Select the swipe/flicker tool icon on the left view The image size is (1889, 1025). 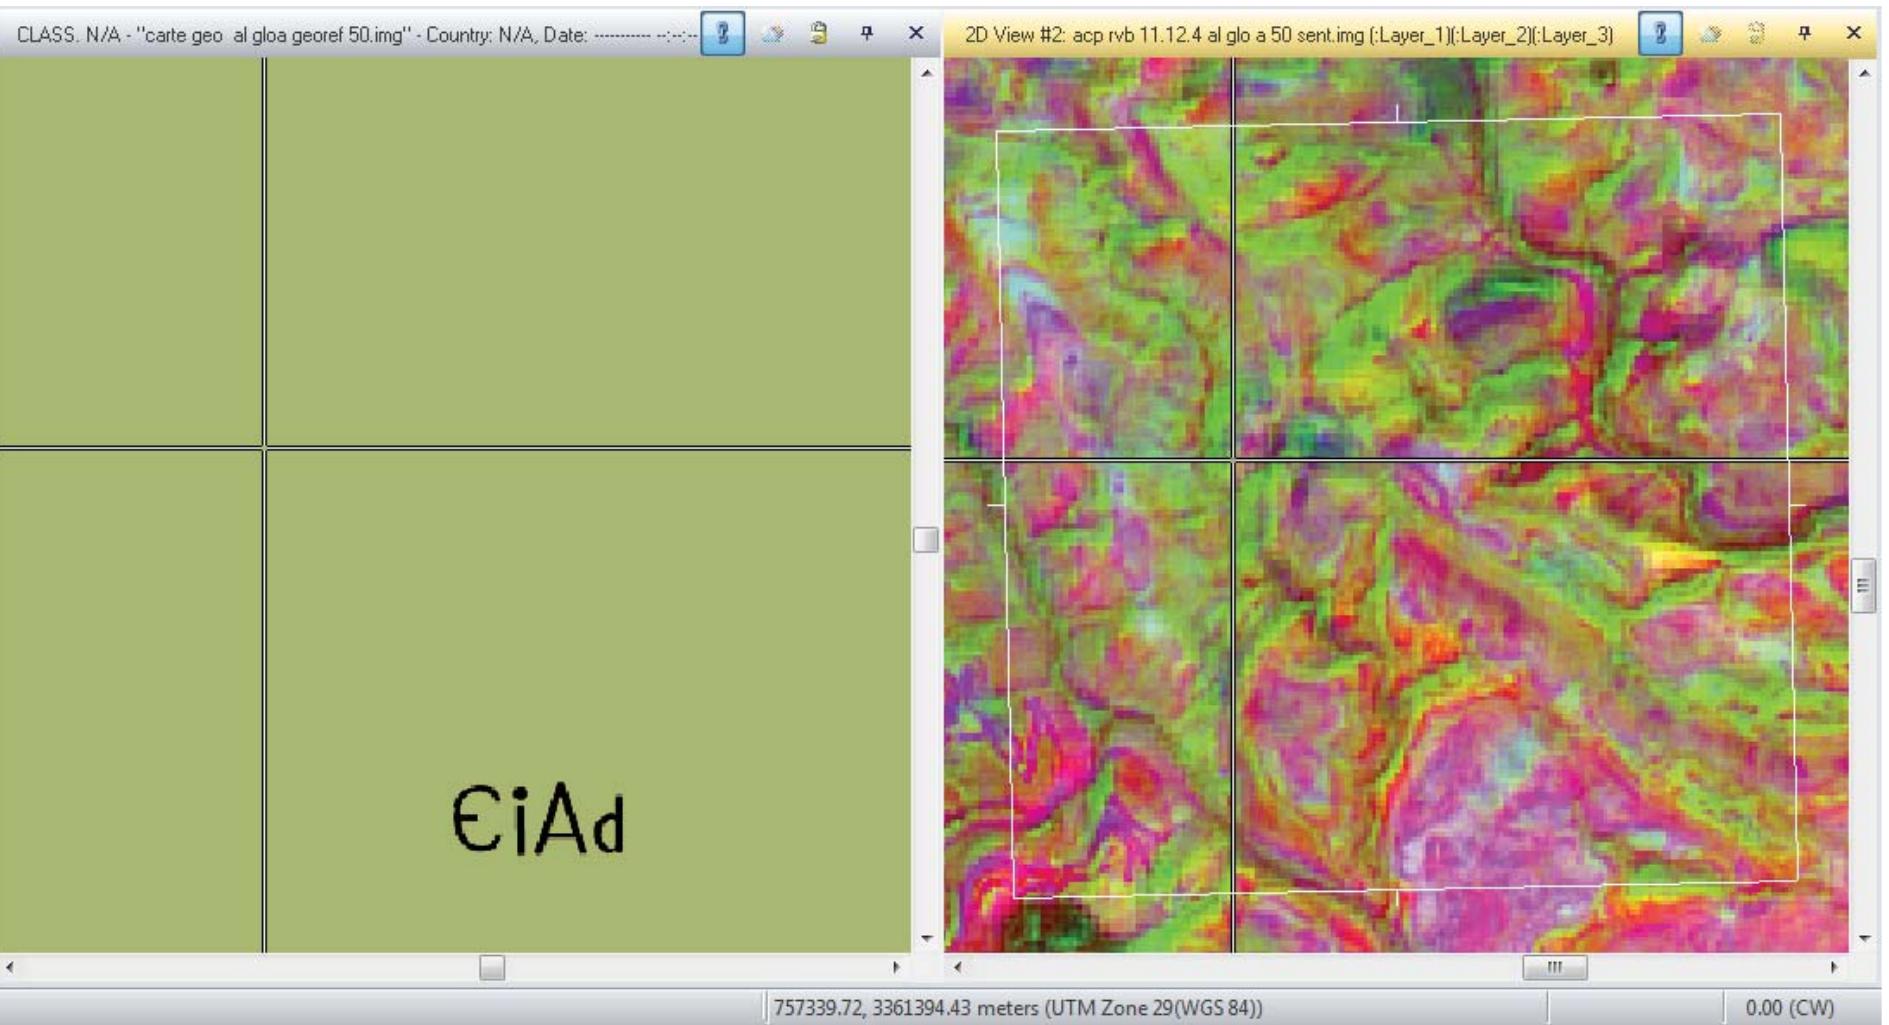point(775,32)
